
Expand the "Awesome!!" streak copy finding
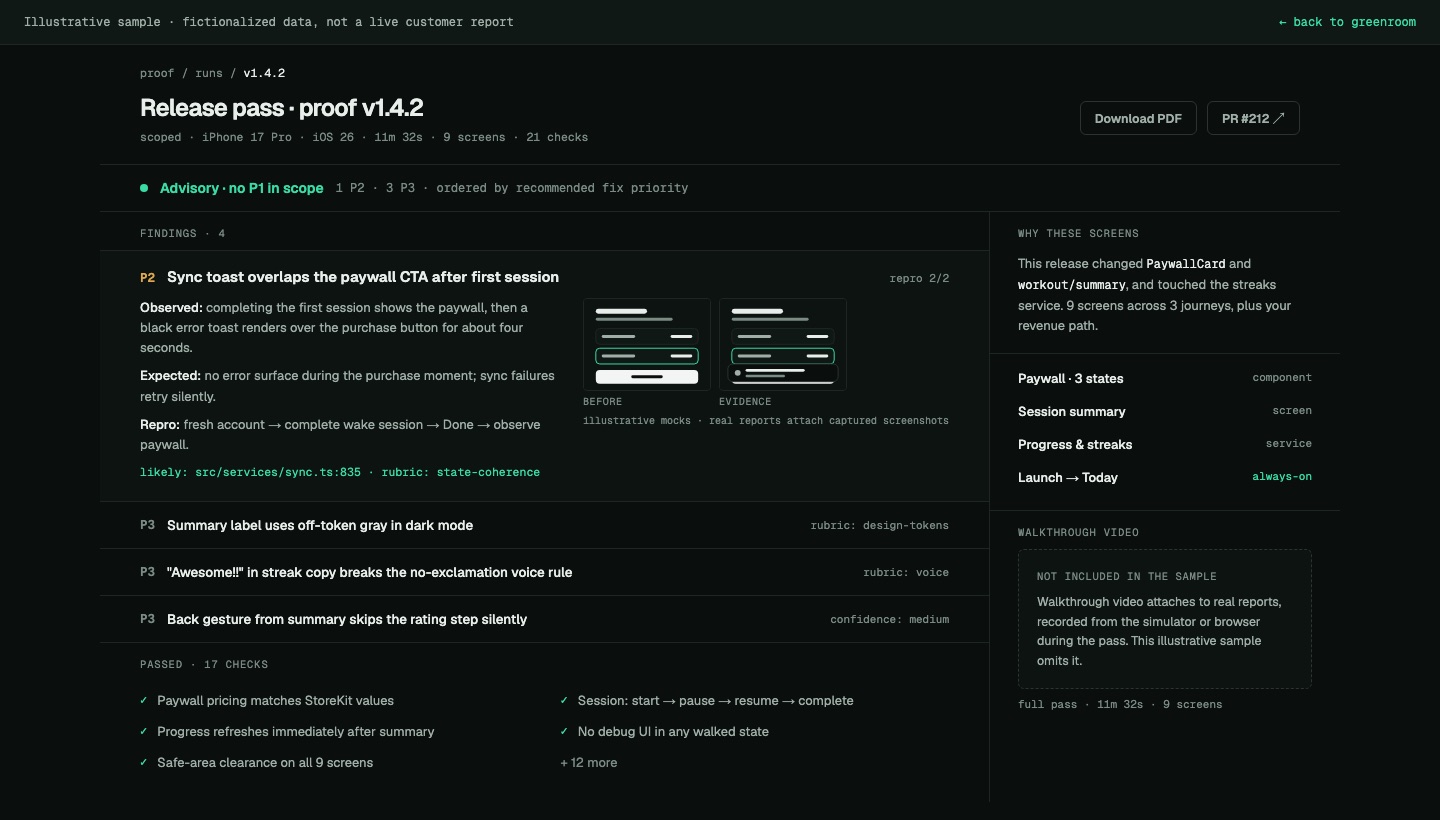click(x=545, y=572)
